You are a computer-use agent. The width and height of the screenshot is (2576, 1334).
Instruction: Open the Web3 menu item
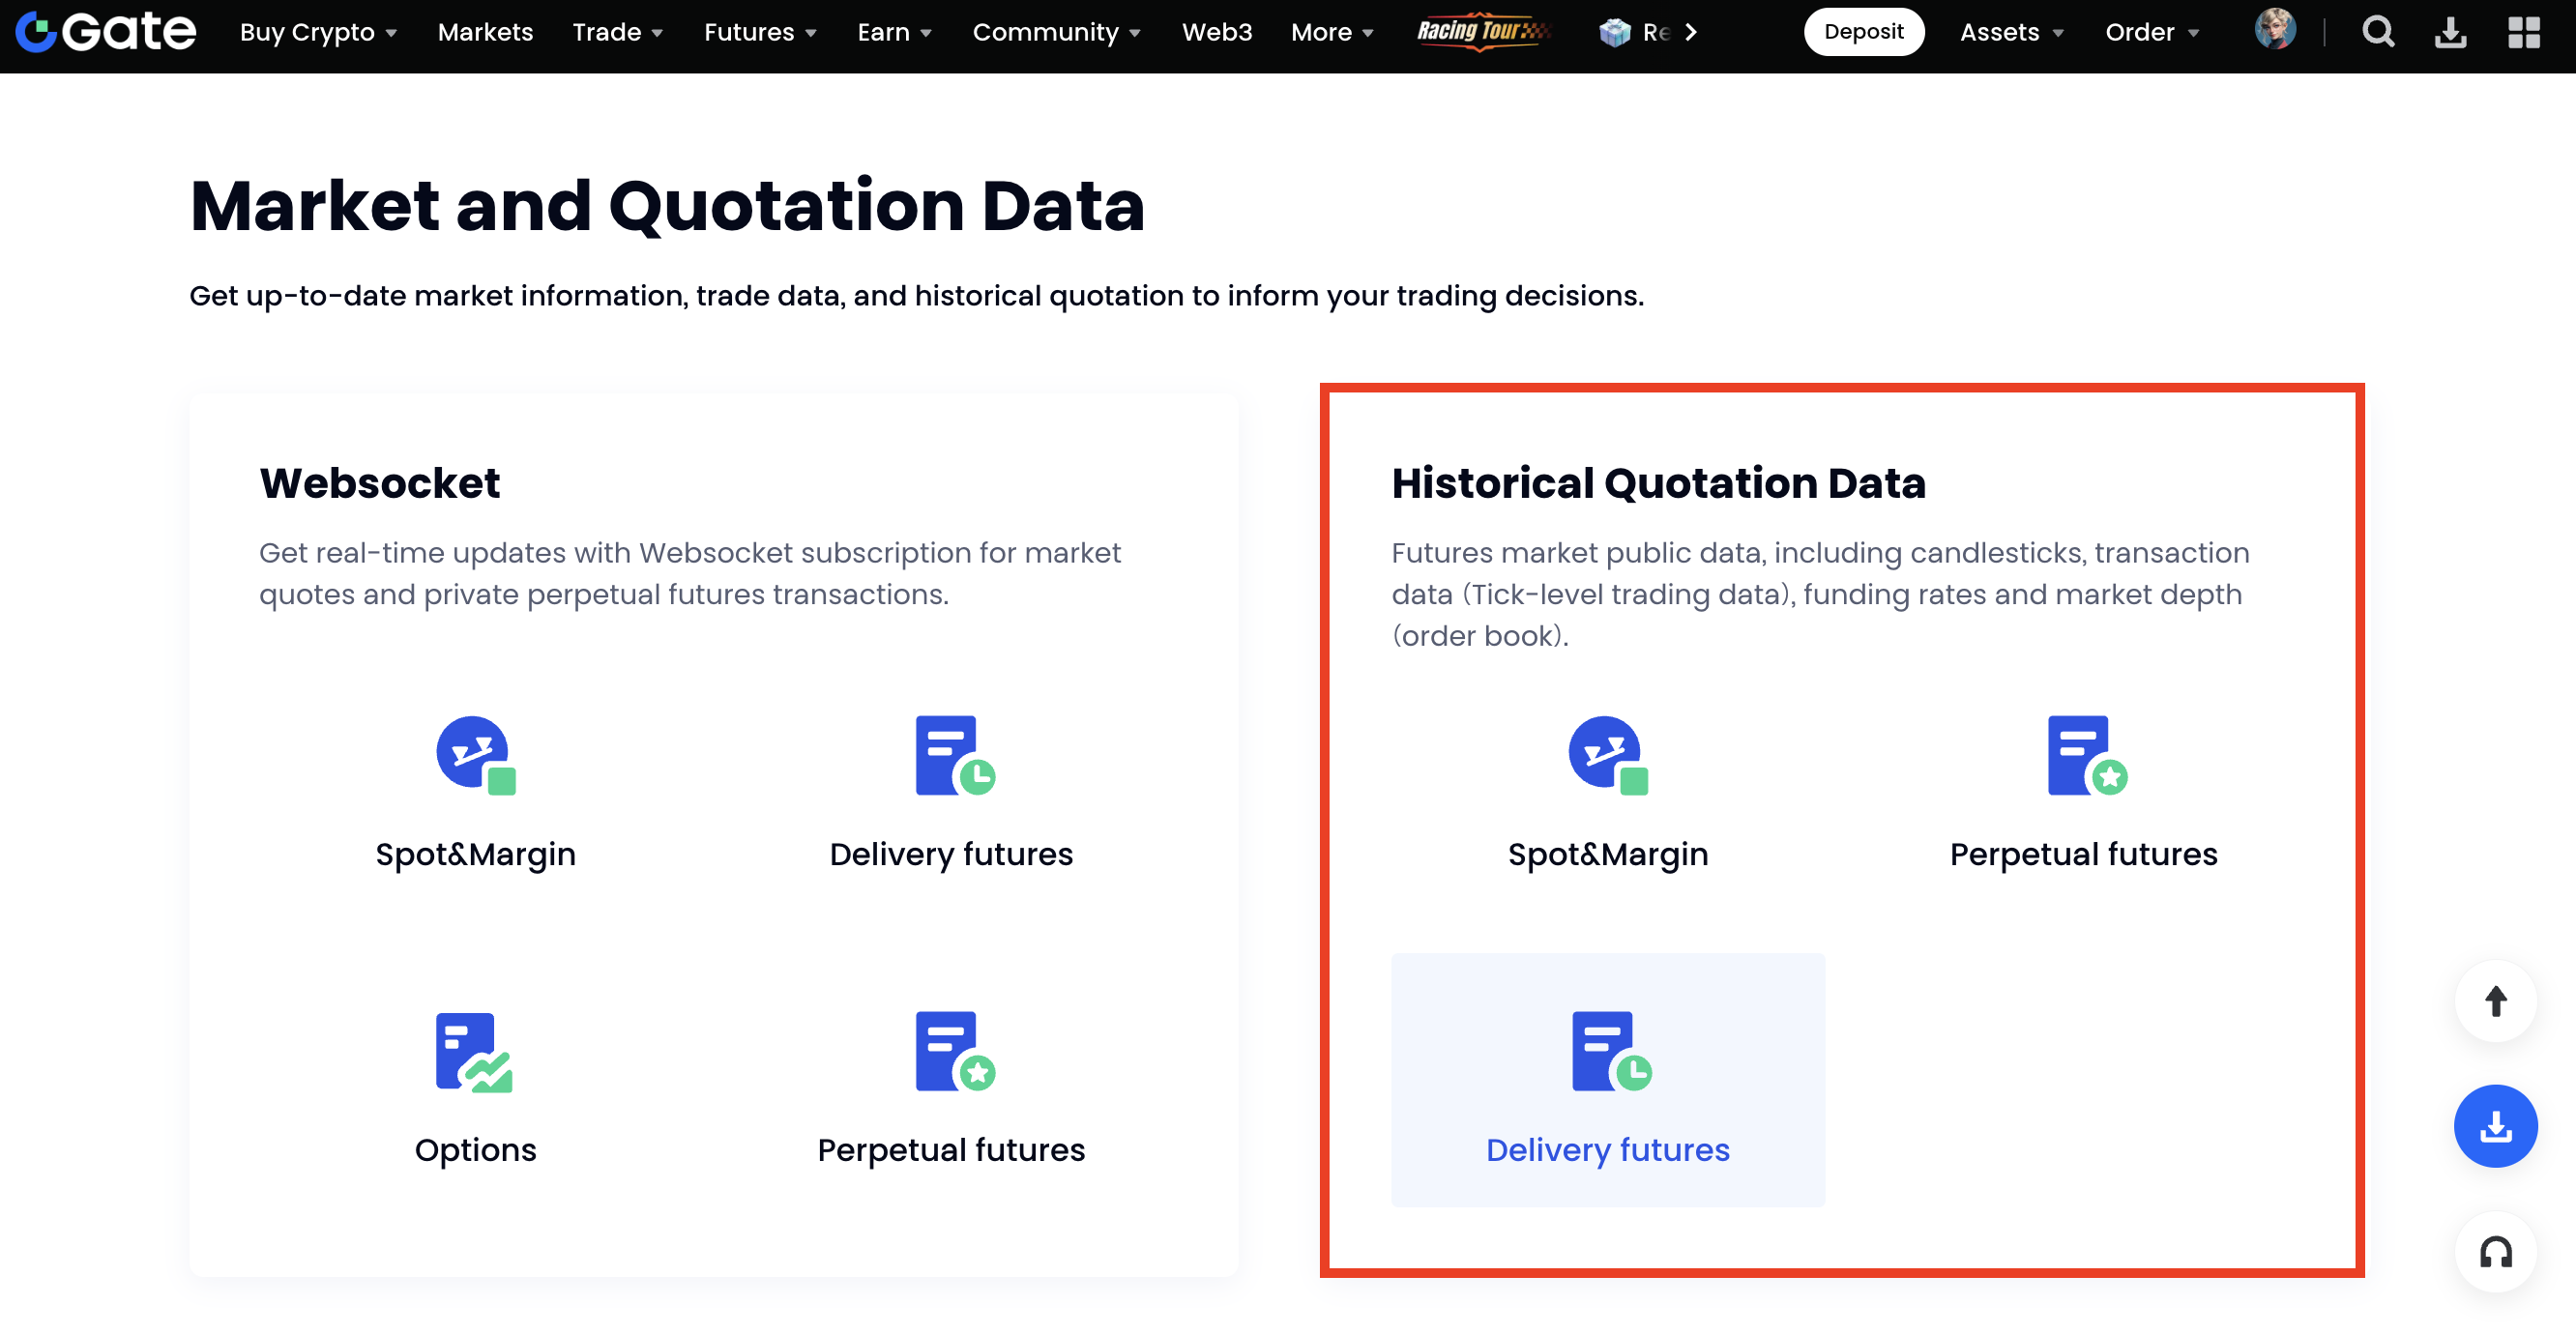[x=1216, y=32]
